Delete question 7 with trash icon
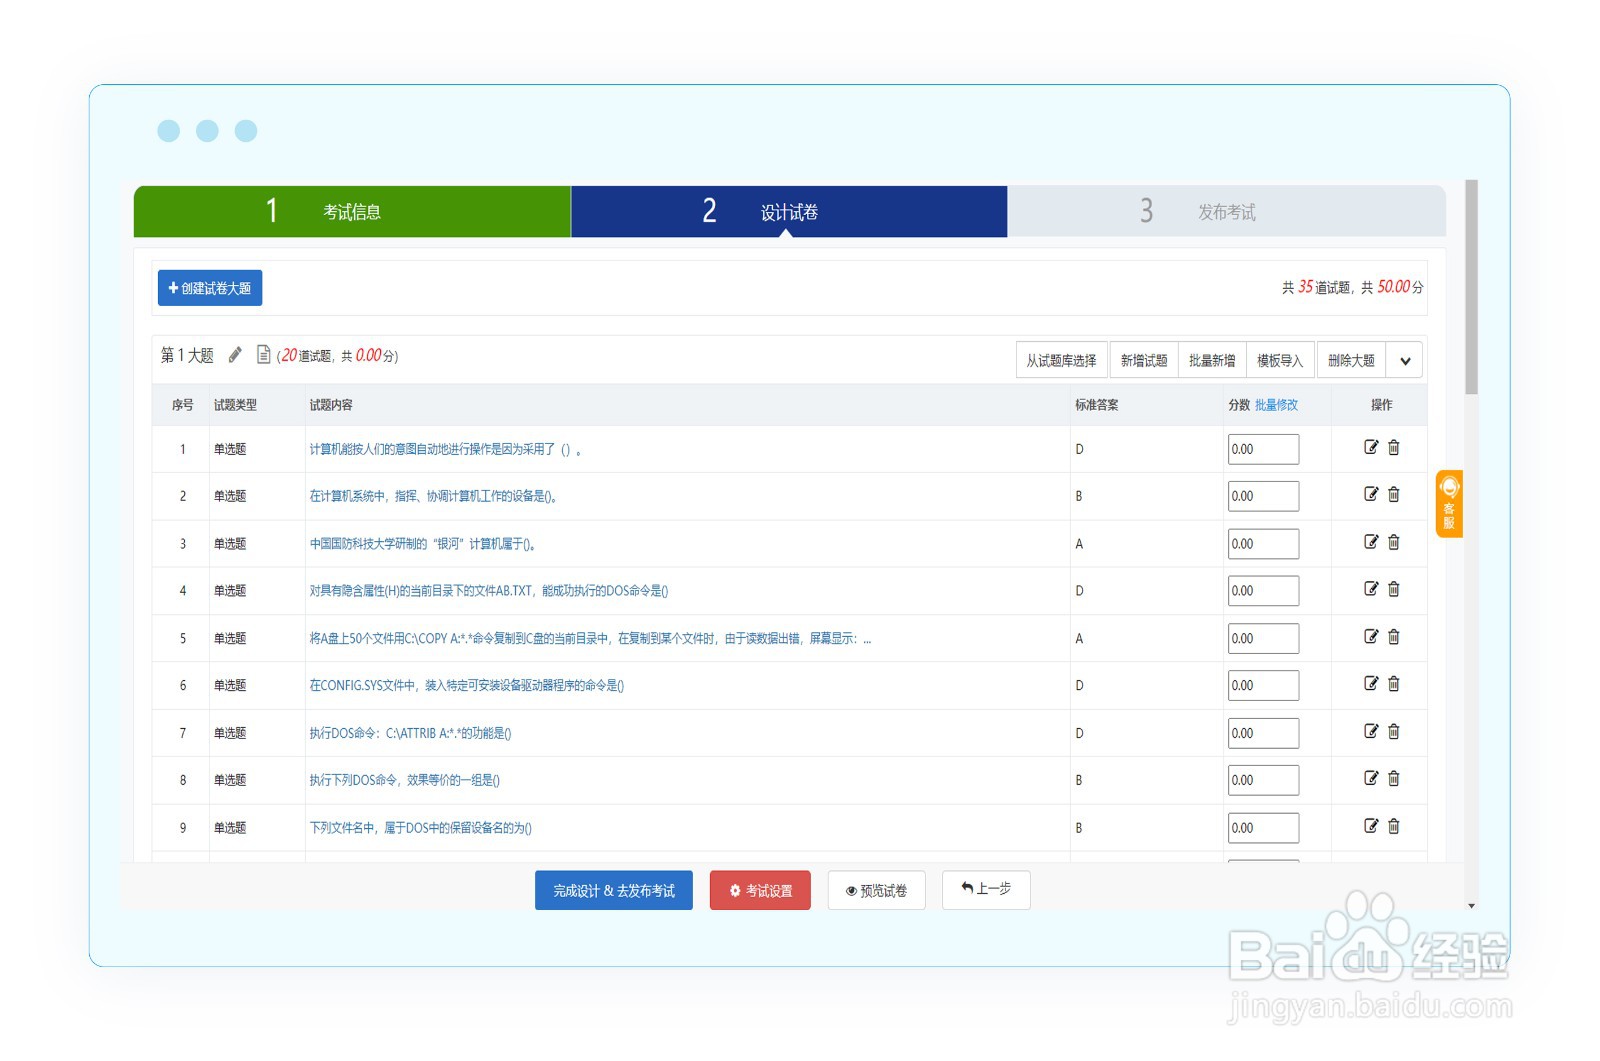The image size is (1600, 1061). [x=1393, y=731]
